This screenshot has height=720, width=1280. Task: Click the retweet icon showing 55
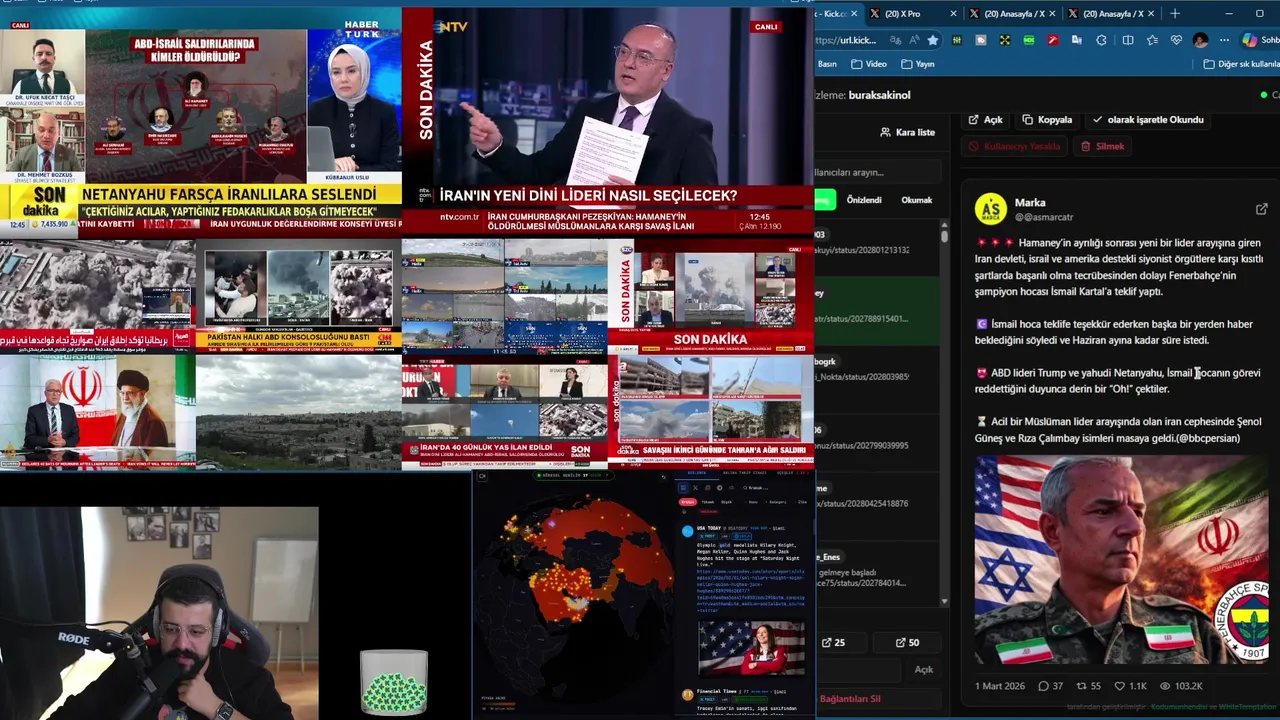click(1088, 686)
